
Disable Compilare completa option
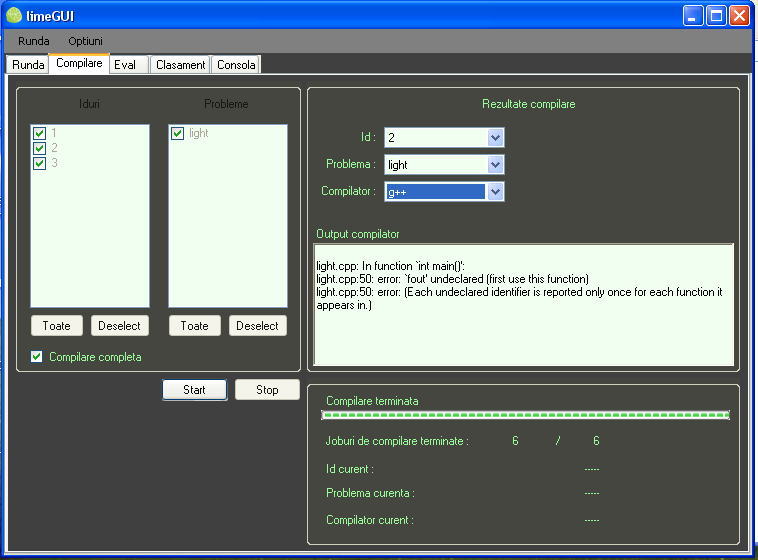tap(36, 357)
